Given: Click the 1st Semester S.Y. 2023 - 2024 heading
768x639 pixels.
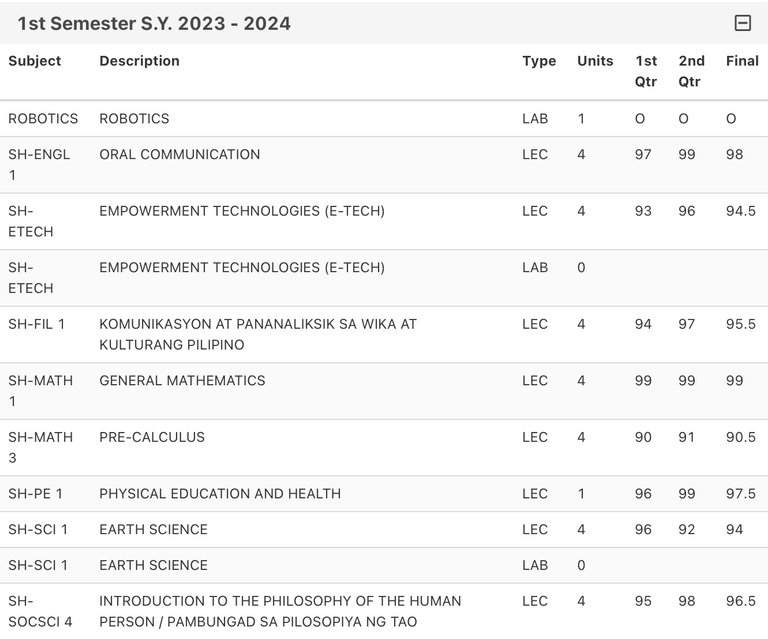Looking at the screenshot, I should (x=154, y=24).
